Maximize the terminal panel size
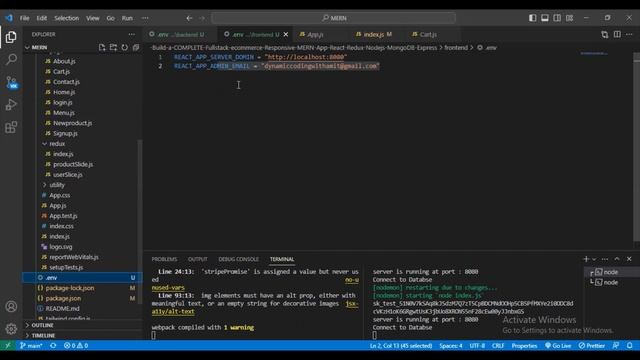The height and width of the screenshot is (360, 640). point(617,259)
